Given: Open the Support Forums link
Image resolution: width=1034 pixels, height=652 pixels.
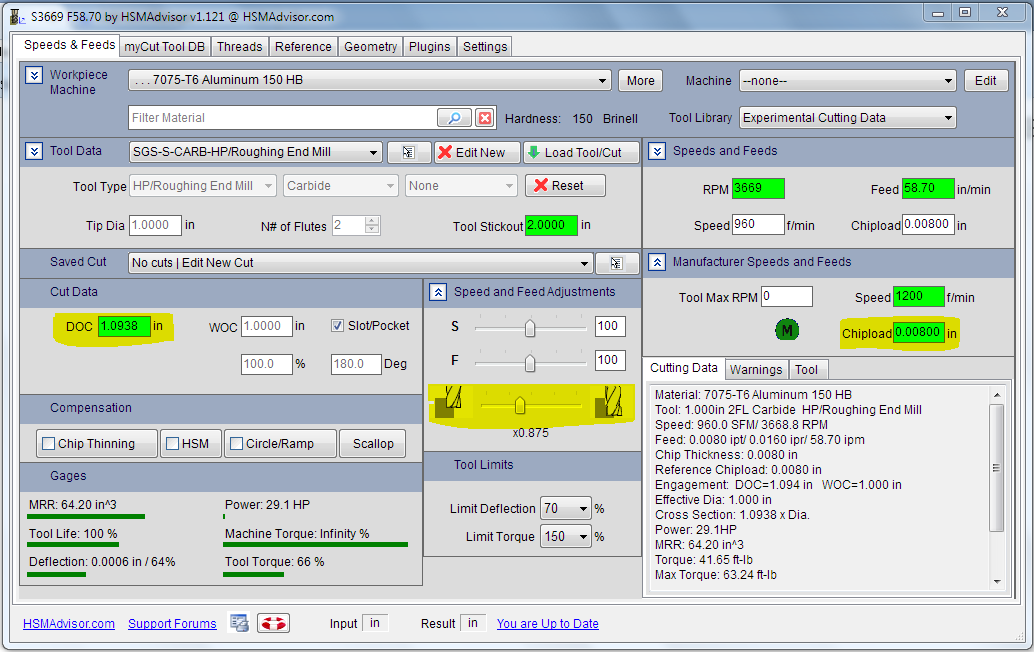Looking at the screenshot, I should pos(172,624).
